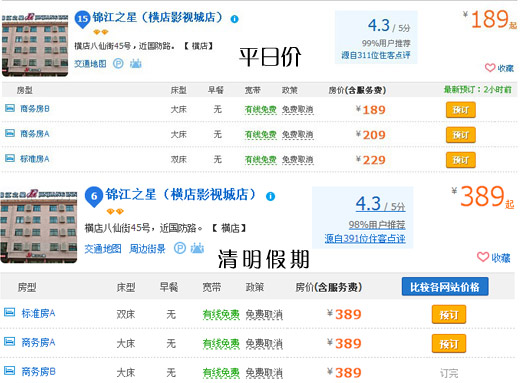Click map marker 15 of top hotel
520x383 pixels.
[x=82, y=19]
